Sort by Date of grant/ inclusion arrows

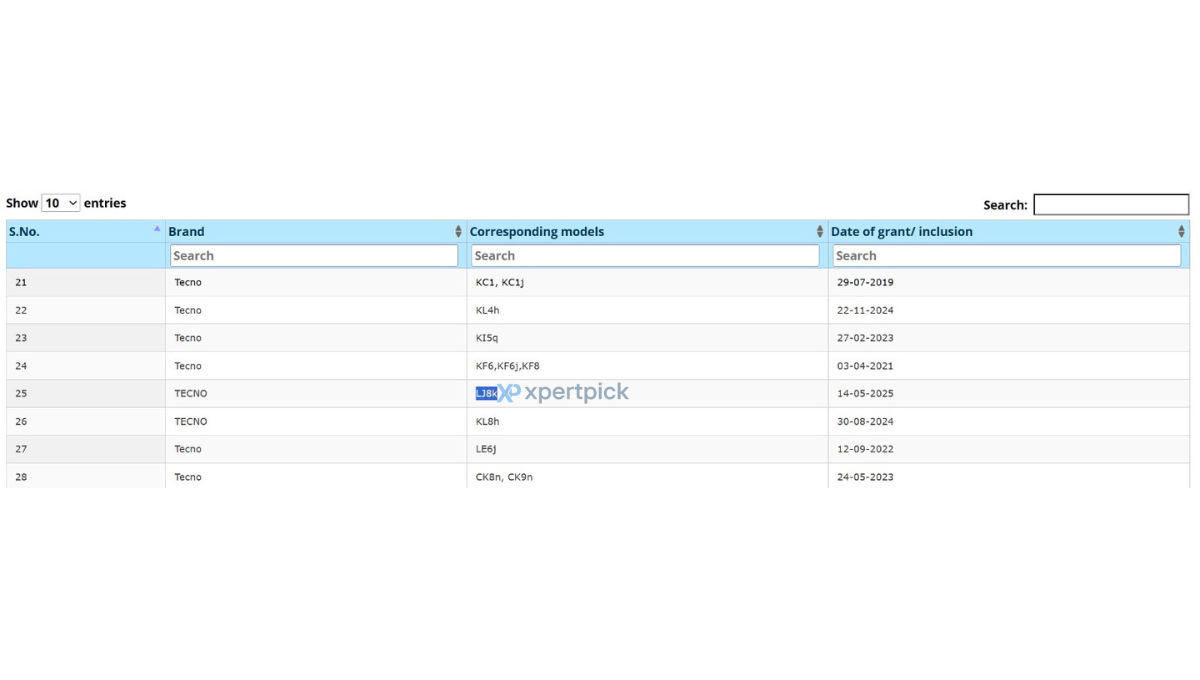[x=1182, y=232]
